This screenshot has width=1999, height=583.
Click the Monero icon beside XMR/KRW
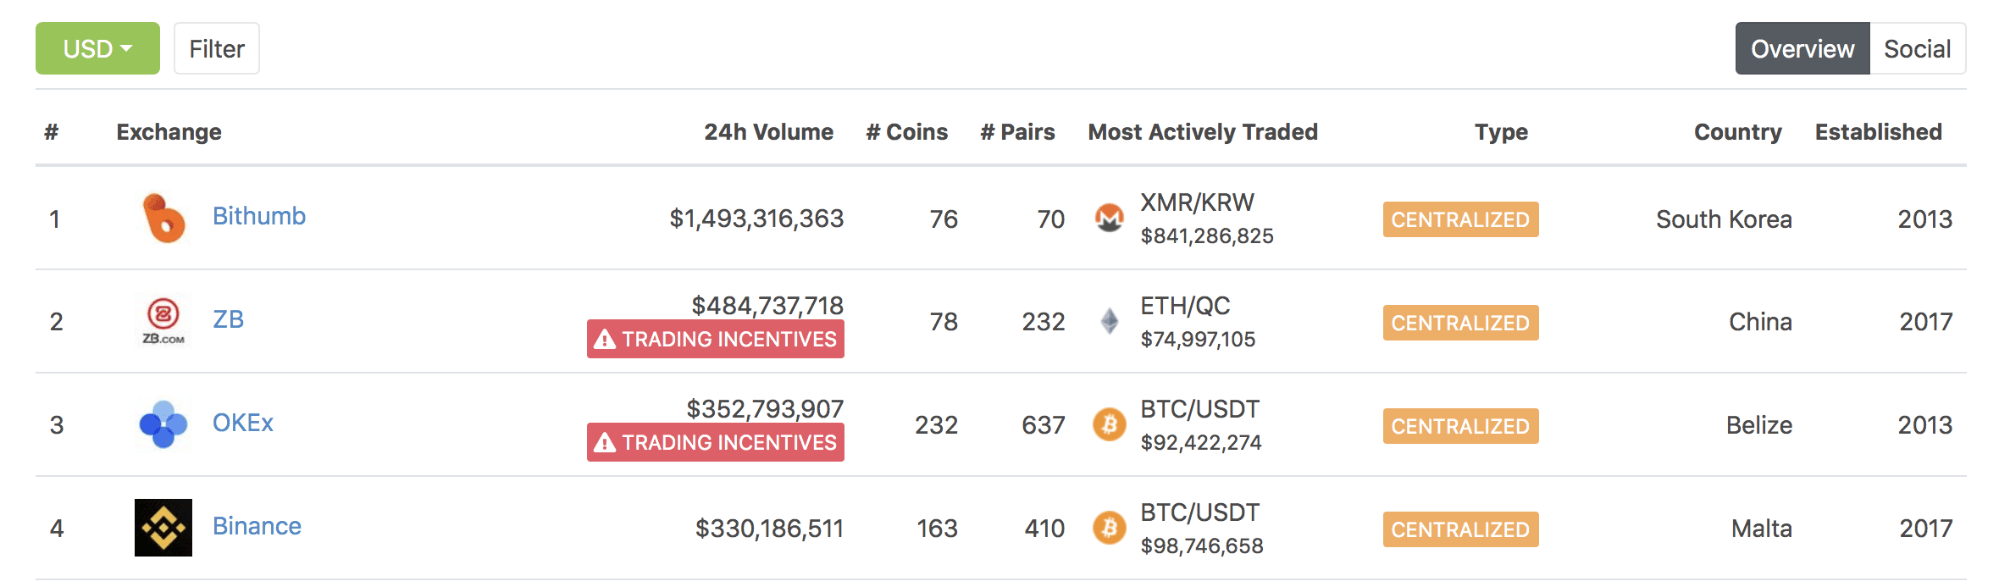click(x=1109, y=218)
